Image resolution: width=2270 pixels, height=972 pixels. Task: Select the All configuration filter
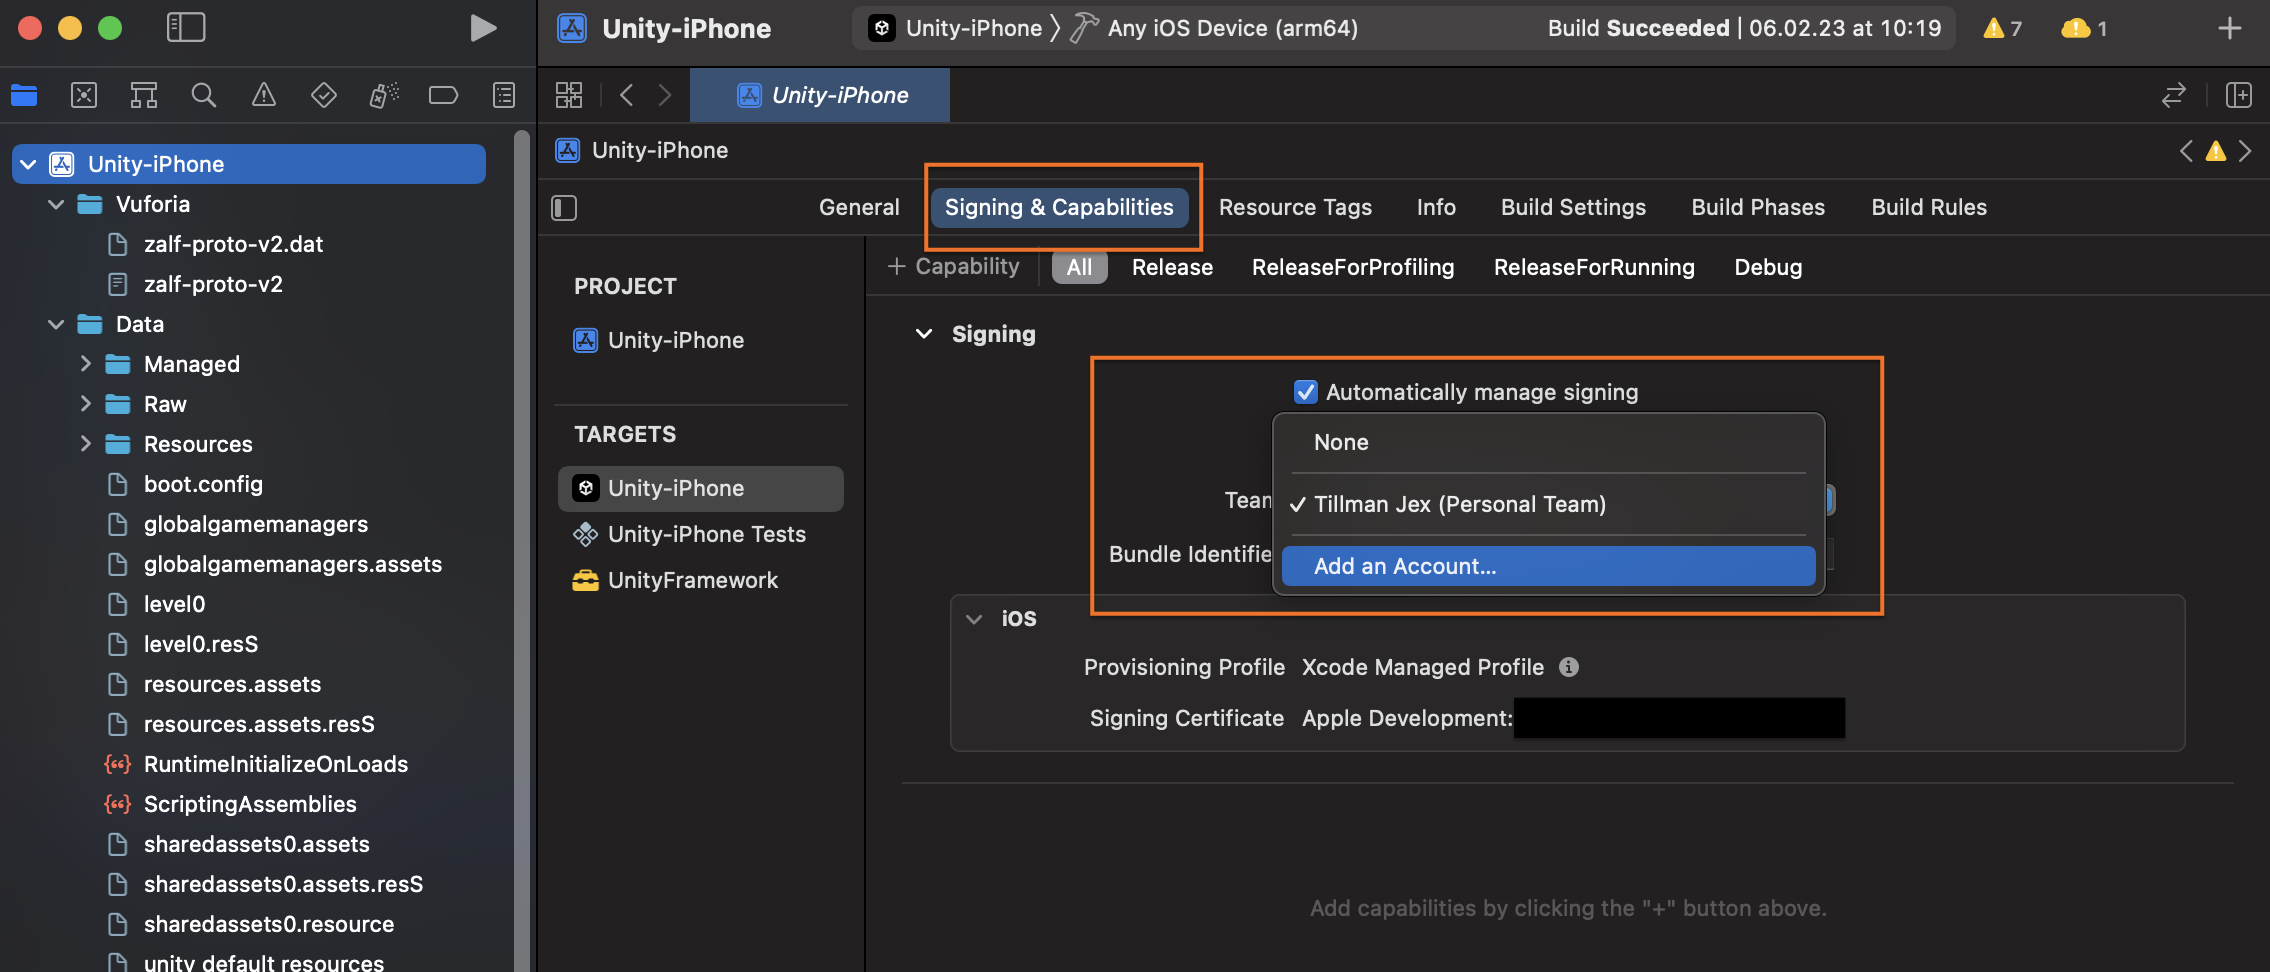[1079, 267]
